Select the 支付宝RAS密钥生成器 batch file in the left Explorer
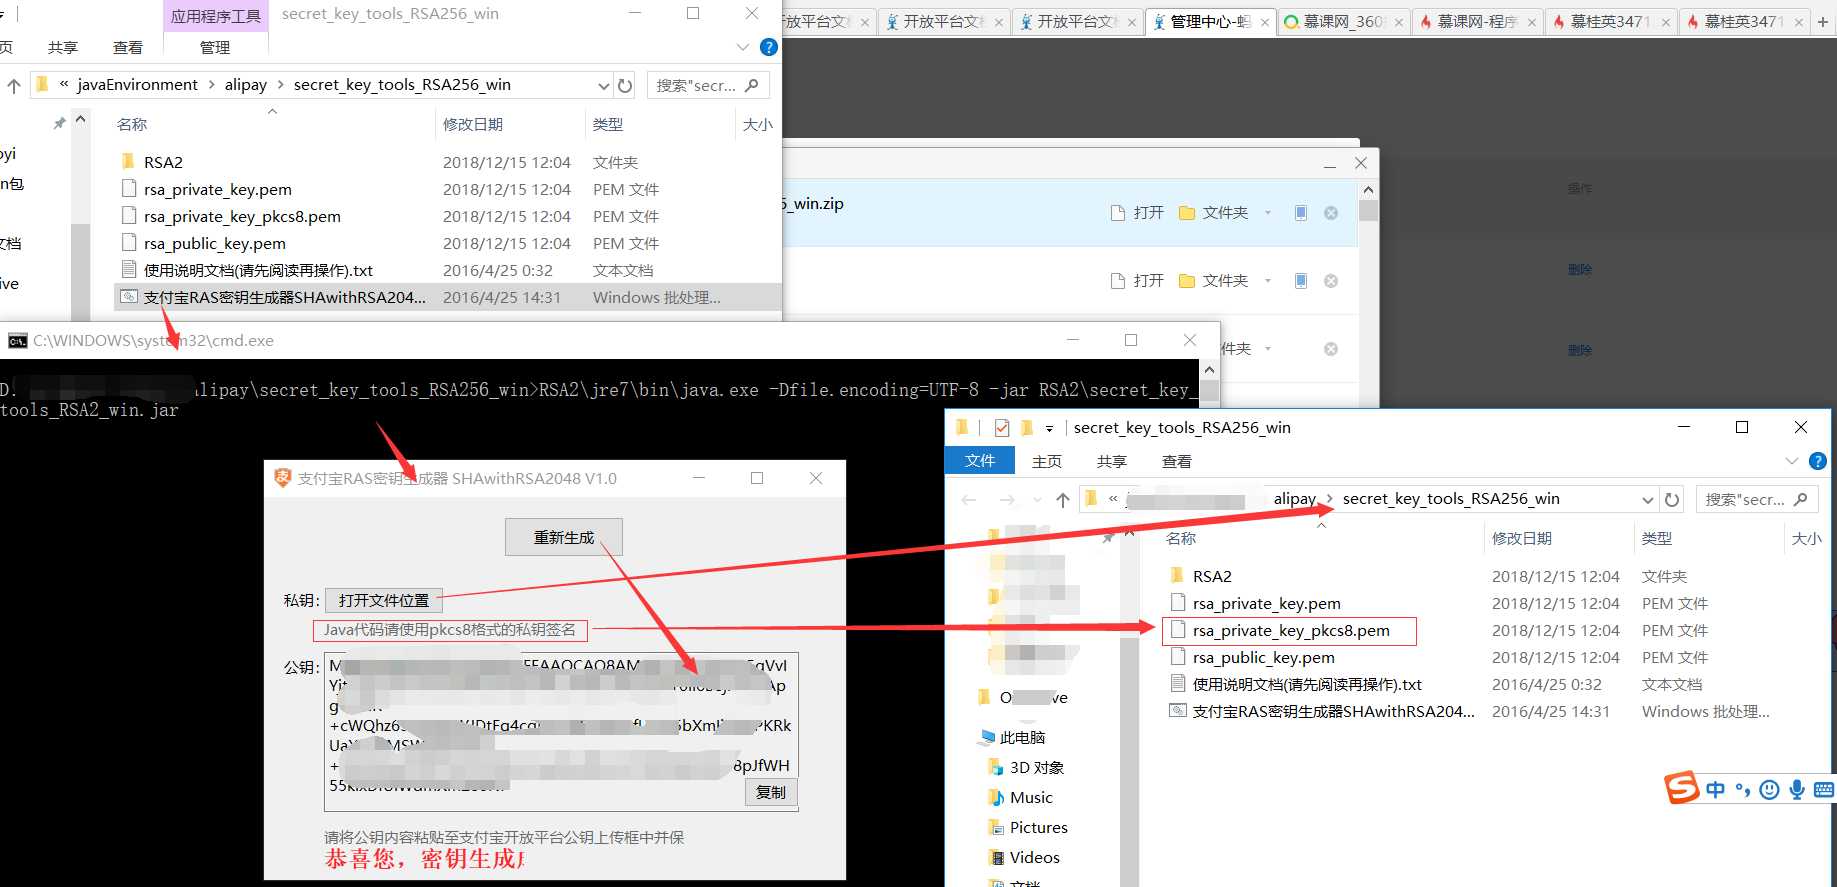 tap(284, 297)
